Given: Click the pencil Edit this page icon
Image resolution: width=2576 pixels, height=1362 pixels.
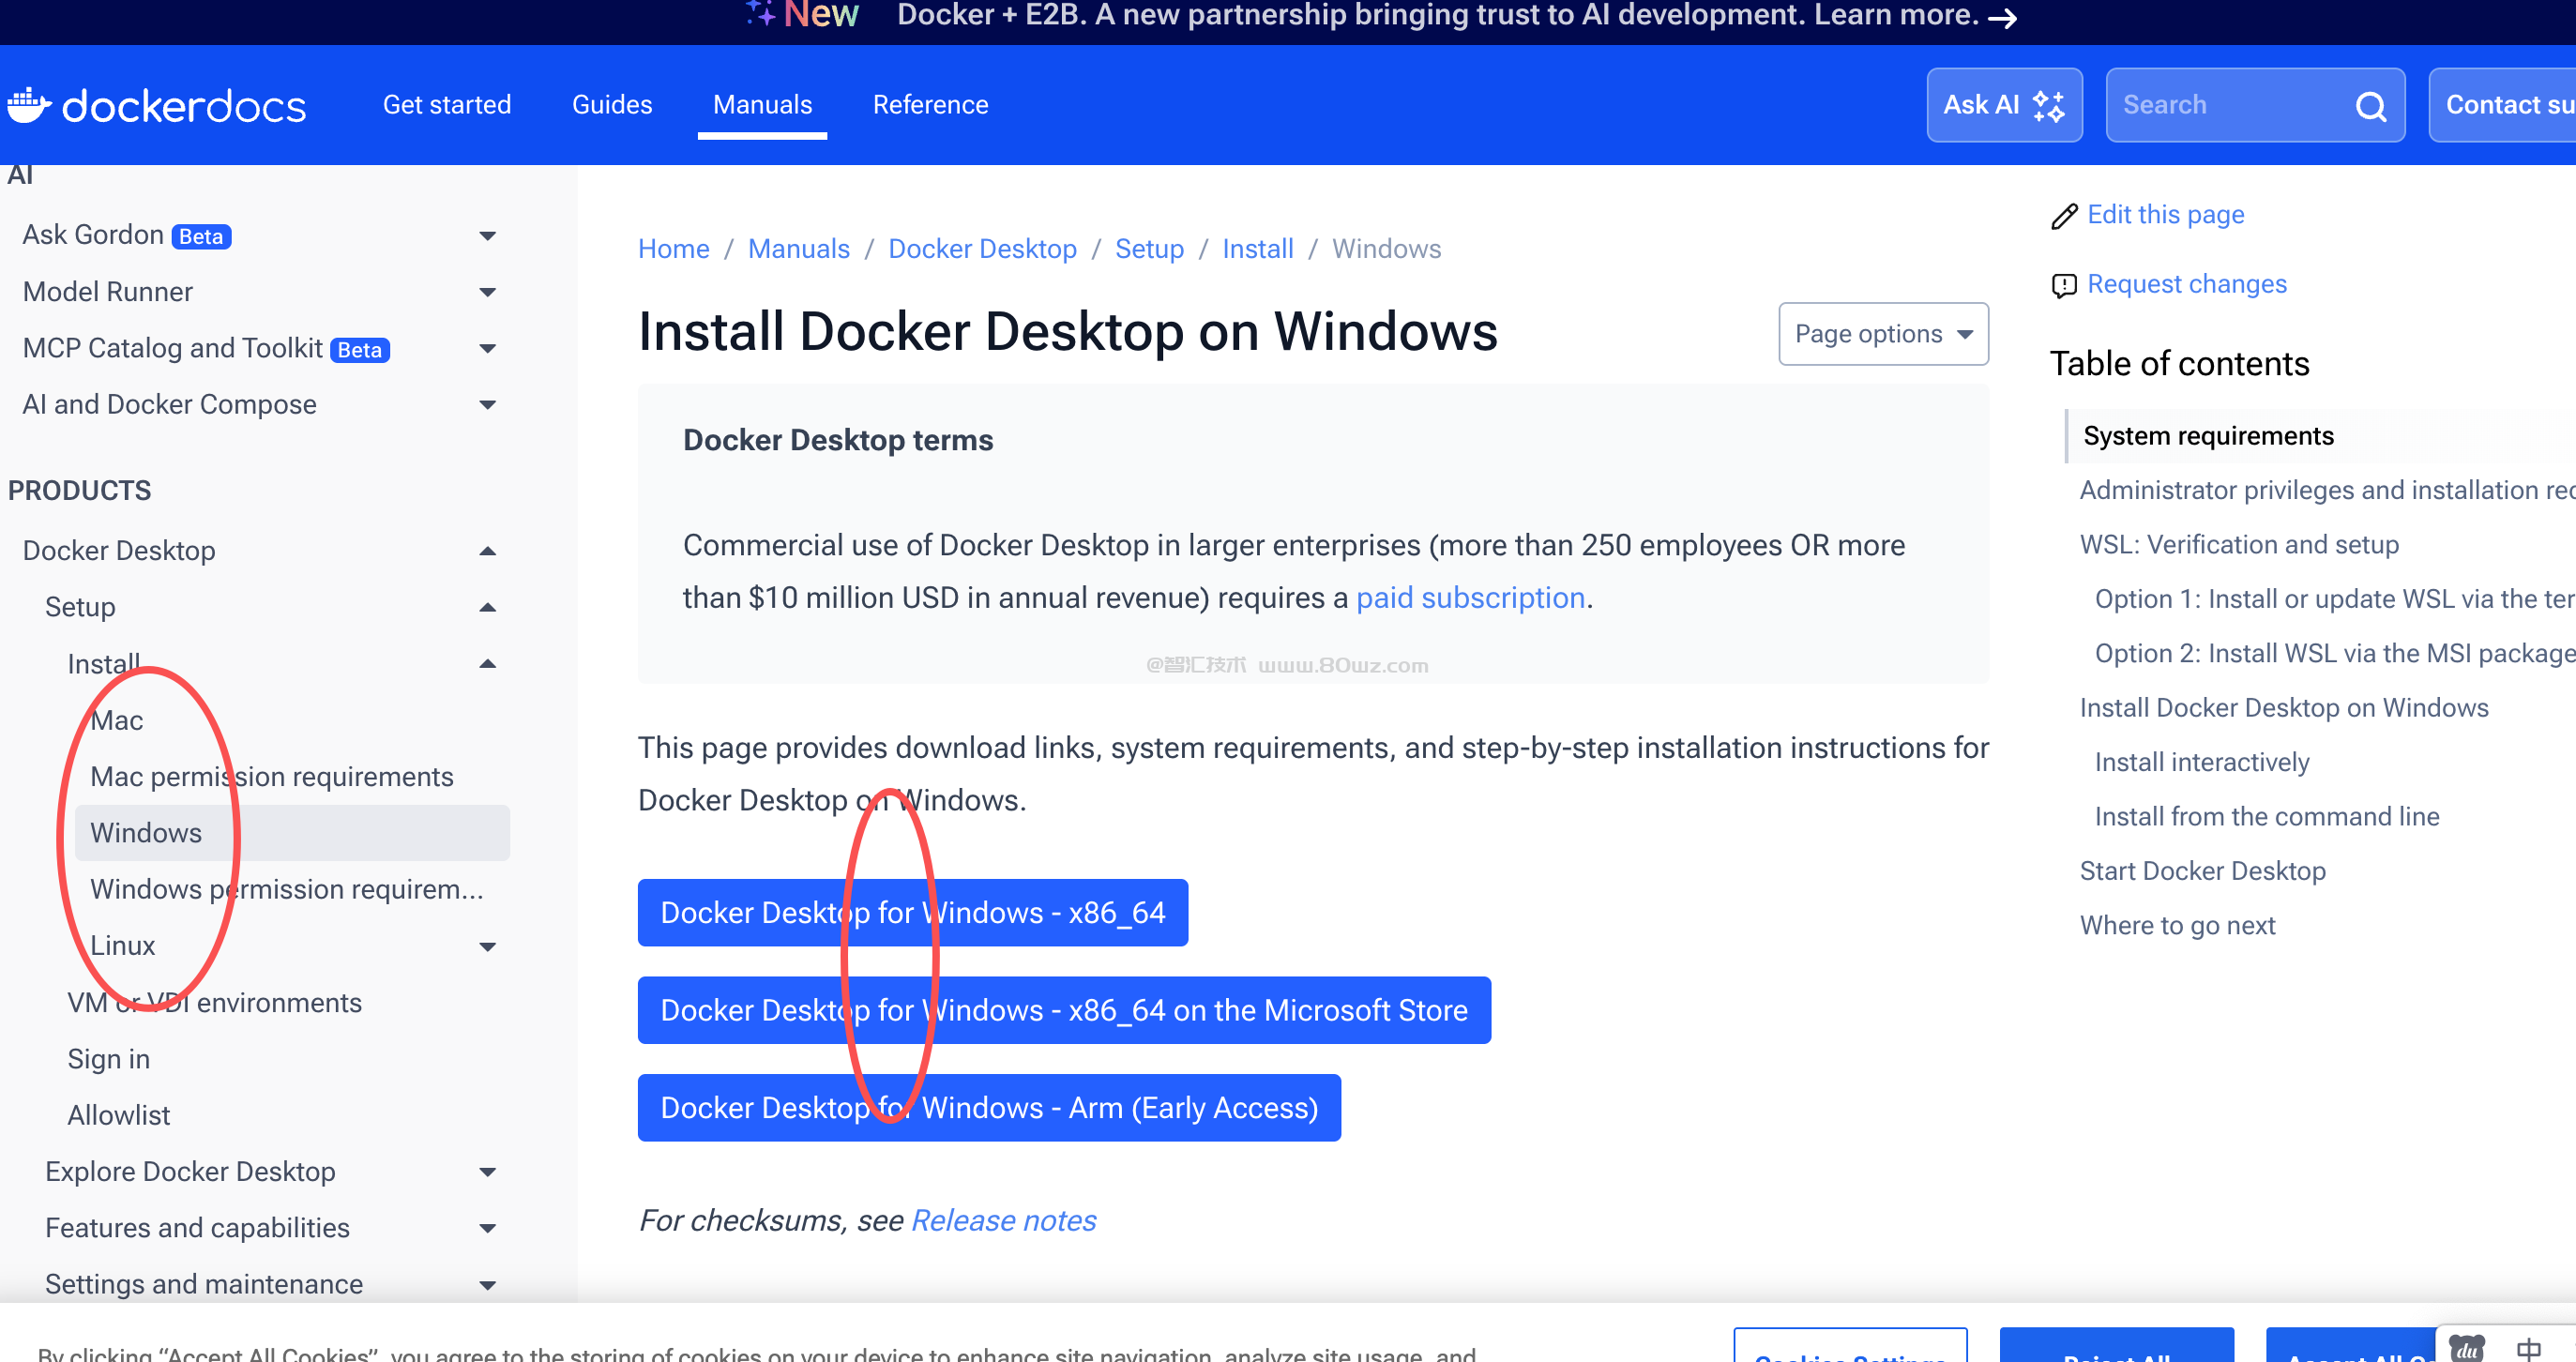Looking at the screenshot, I should 2063,216.
